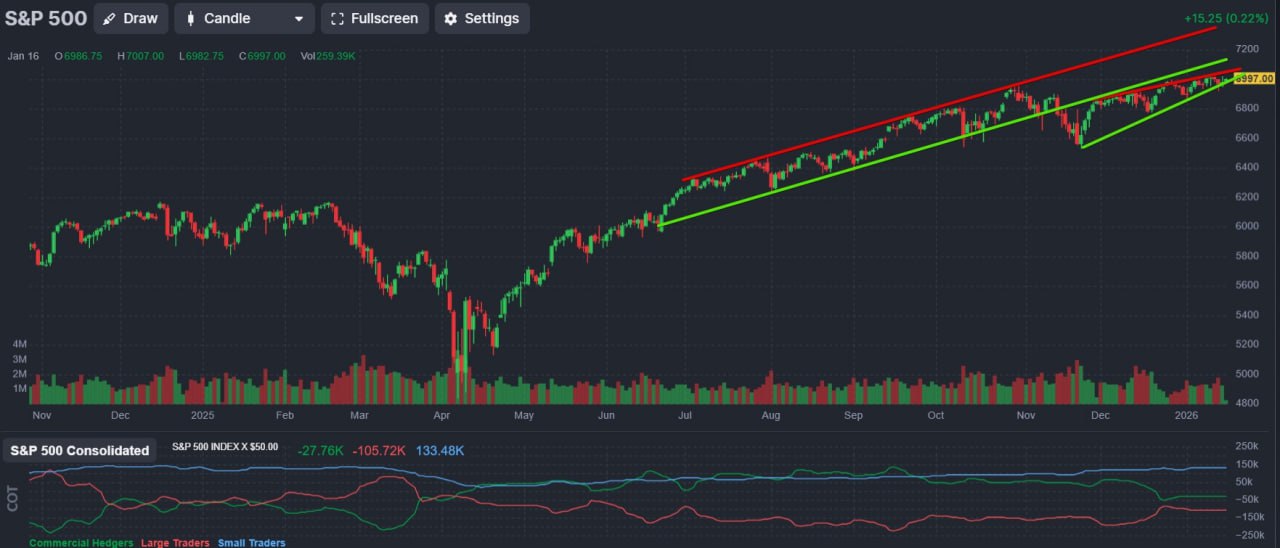Click the red -105.72K large traders value
Image resolution: width=1280 pixels, height=548 pixels.
click(x=379, y=451)
